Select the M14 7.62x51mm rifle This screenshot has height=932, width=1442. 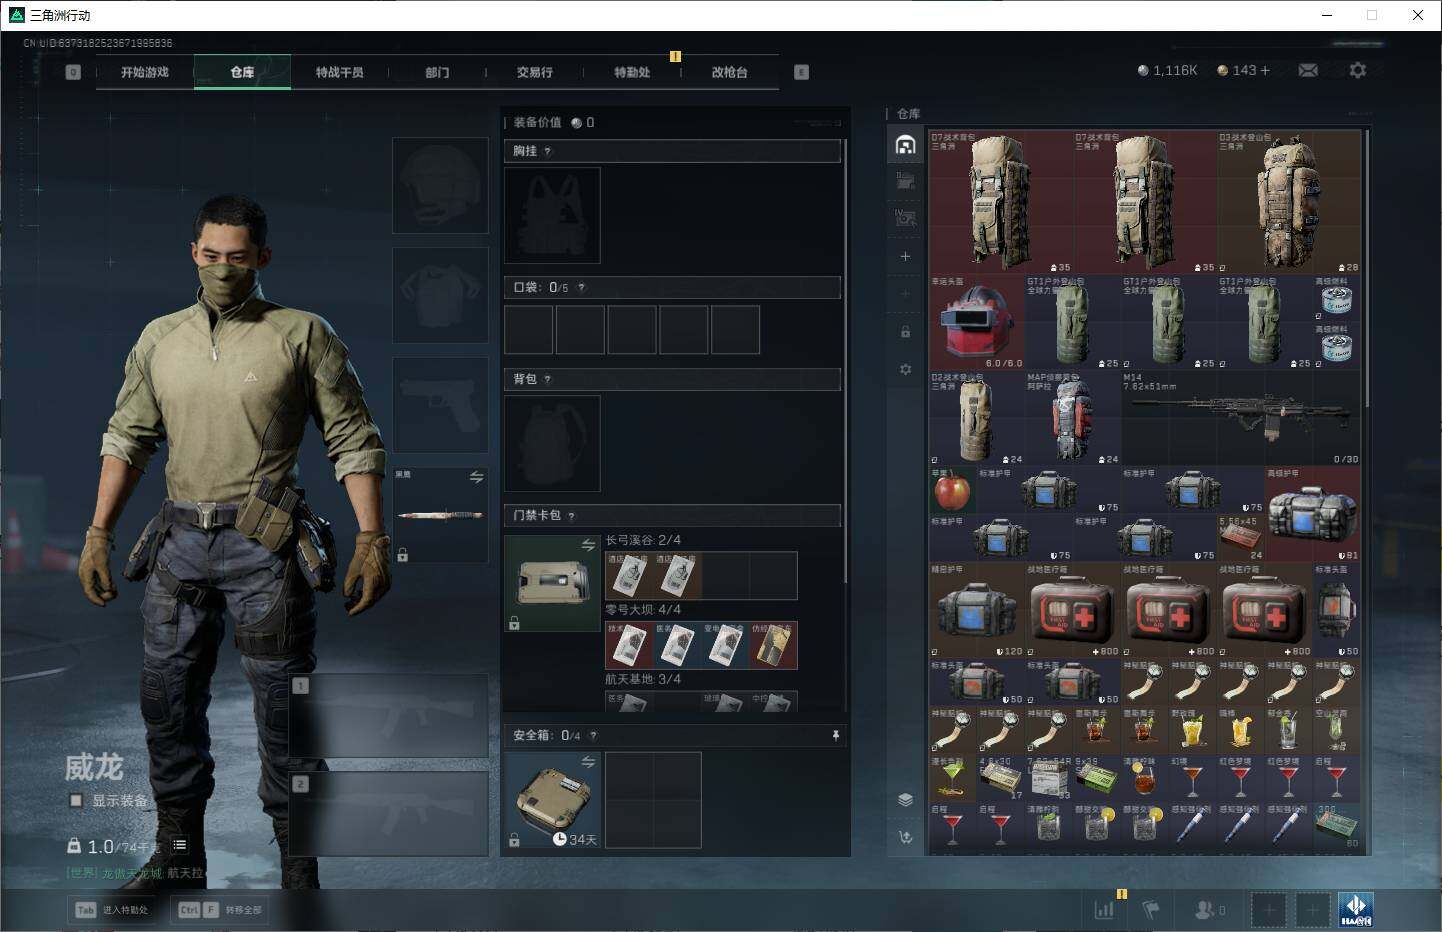point(1241,419)
